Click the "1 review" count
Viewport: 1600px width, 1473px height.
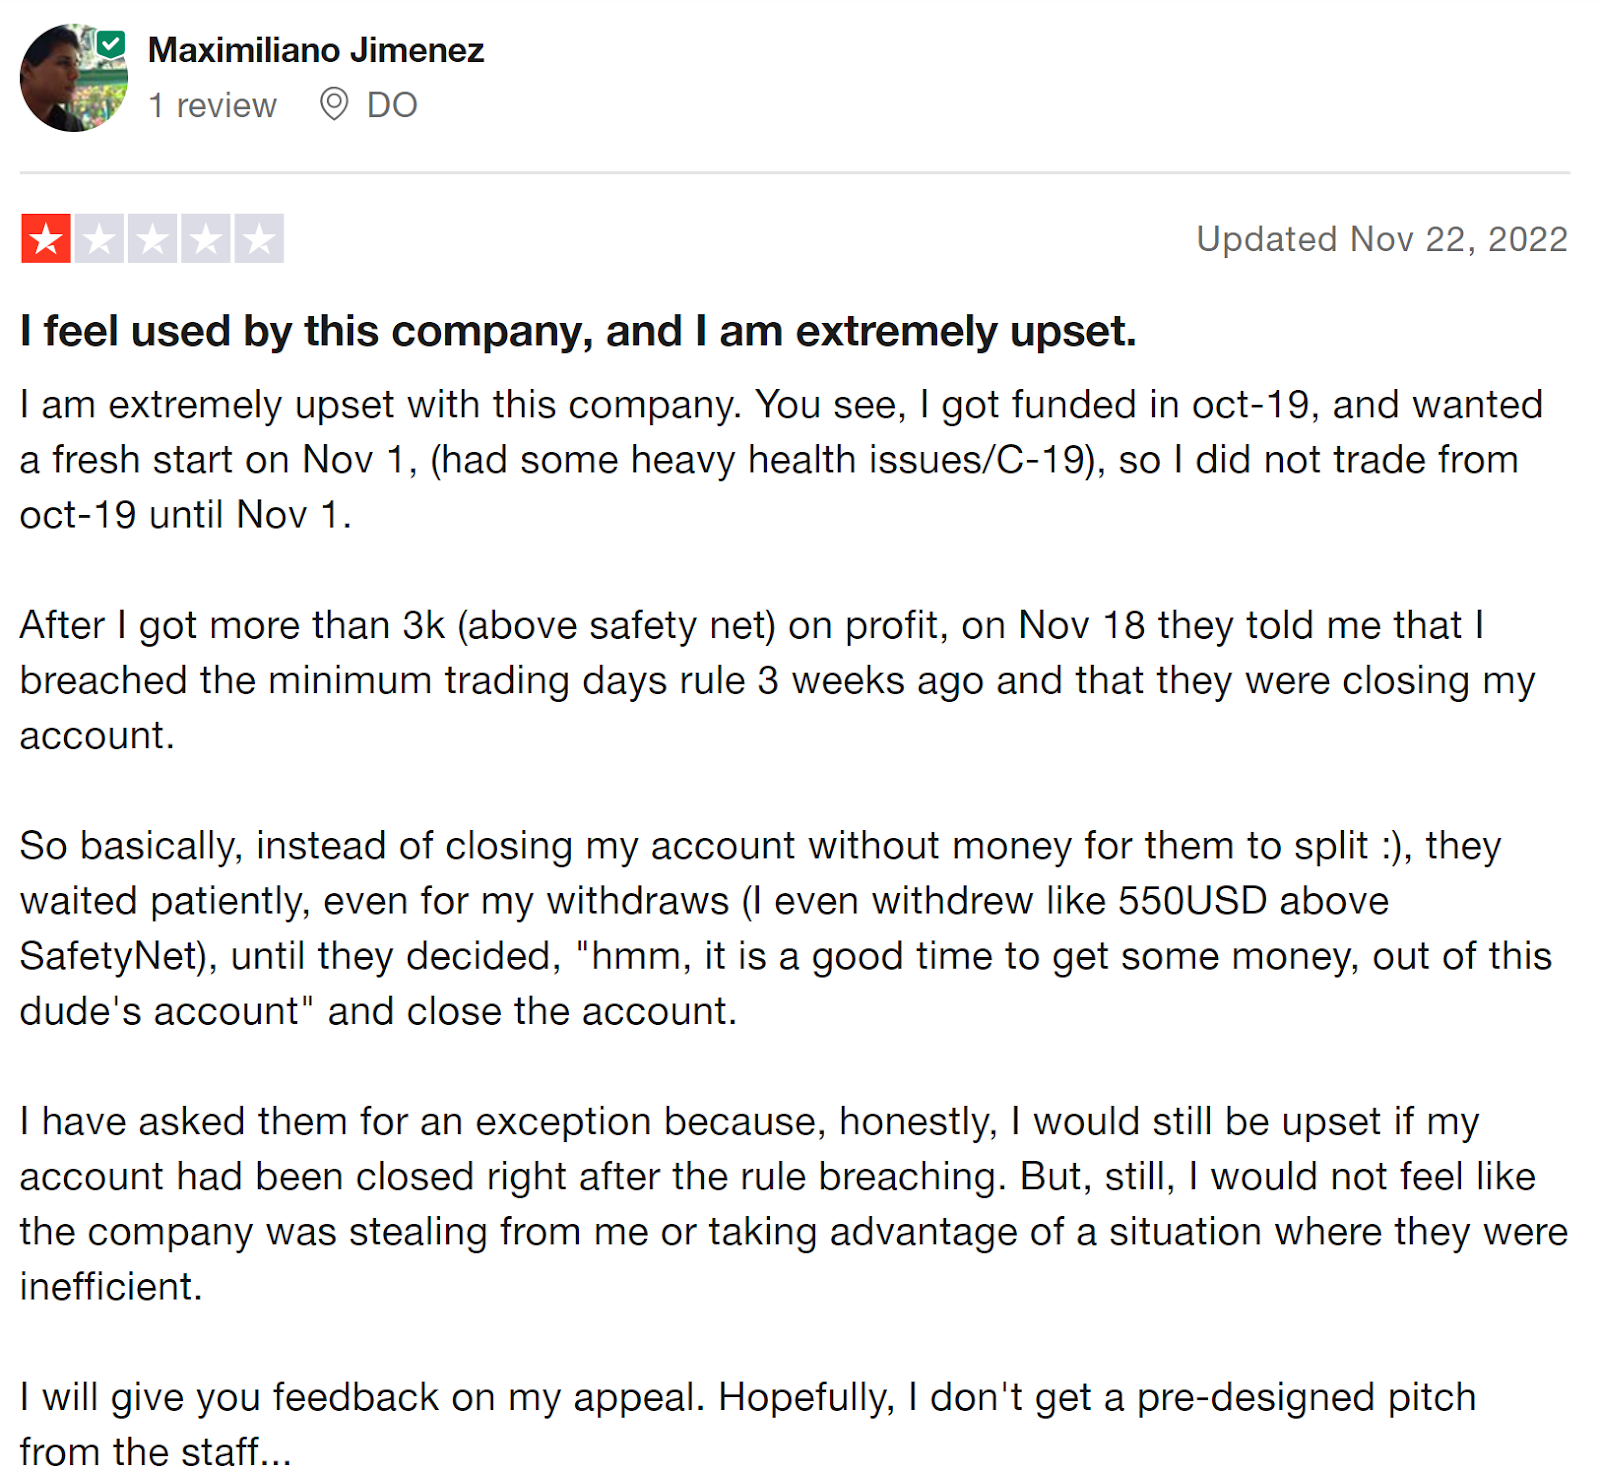pos(212,105)
